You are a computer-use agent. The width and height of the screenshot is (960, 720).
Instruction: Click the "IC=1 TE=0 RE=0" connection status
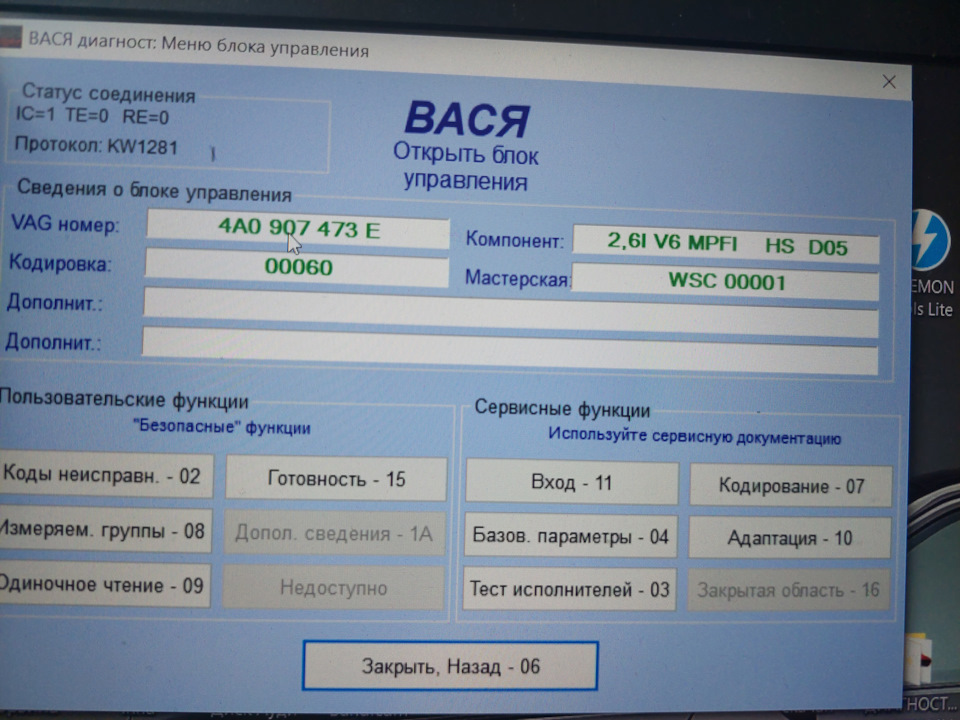coord(92,115)
